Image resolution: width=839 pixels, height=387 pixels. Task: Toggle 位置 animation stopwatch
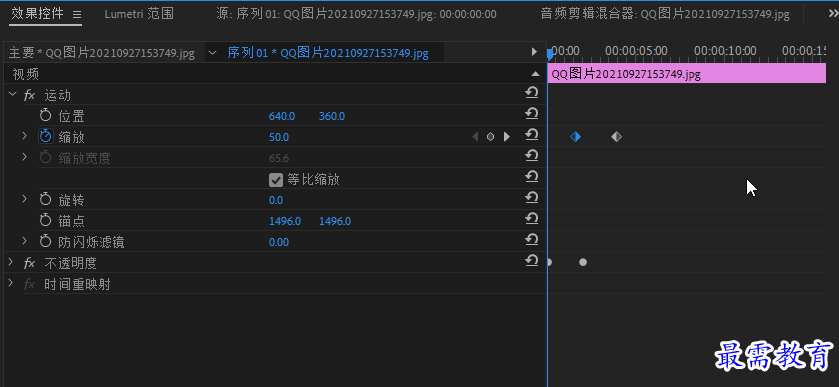[46, 115]
